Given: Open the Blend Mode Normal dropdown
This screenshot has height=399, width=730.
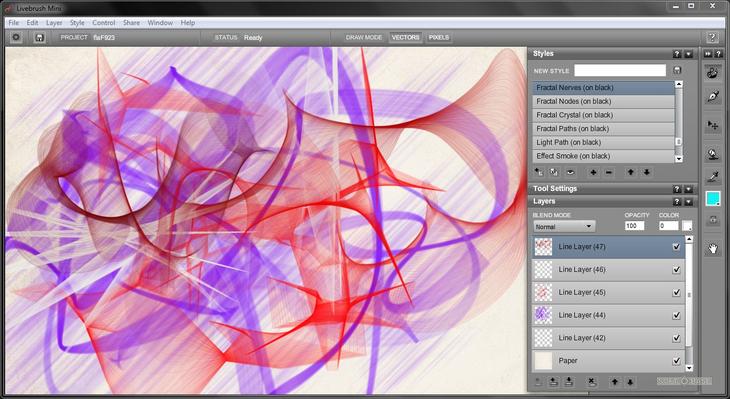Looking at the screenshot, I should pos(564,227).
